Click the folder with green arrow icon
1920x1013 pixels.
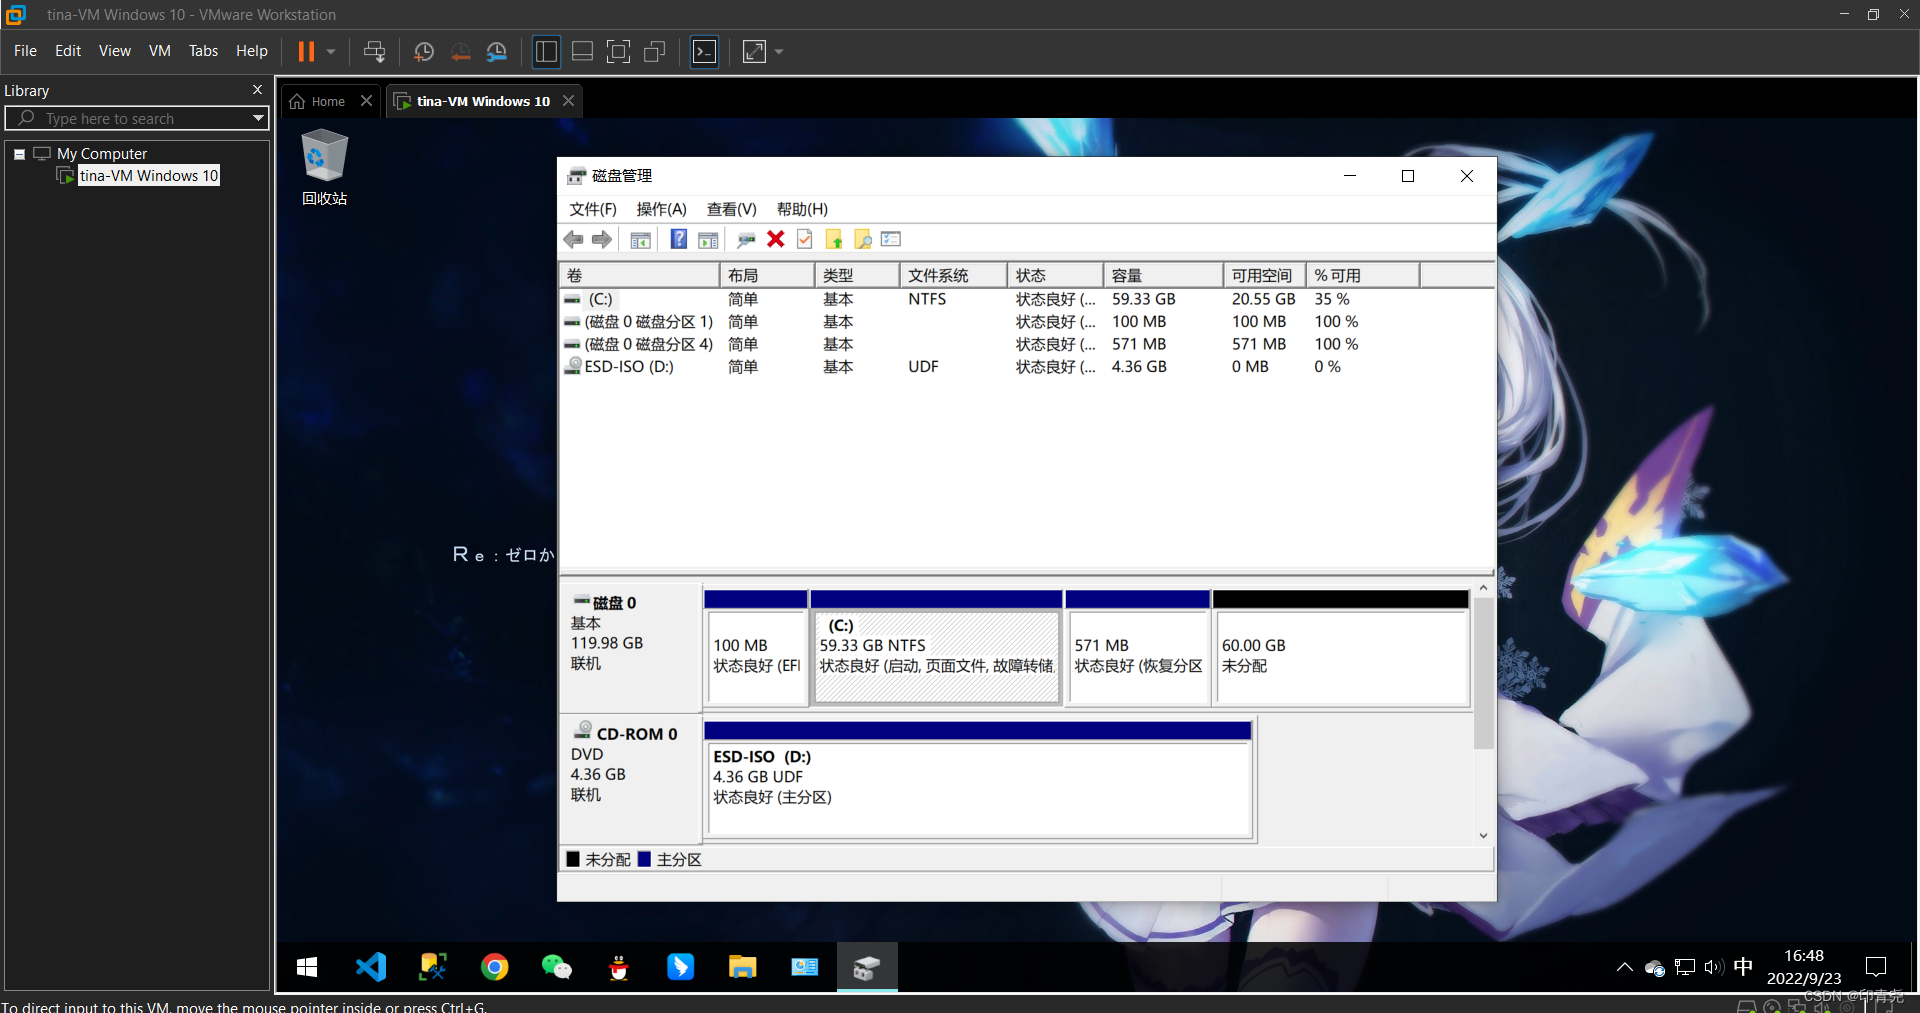(x=833, y=239)
